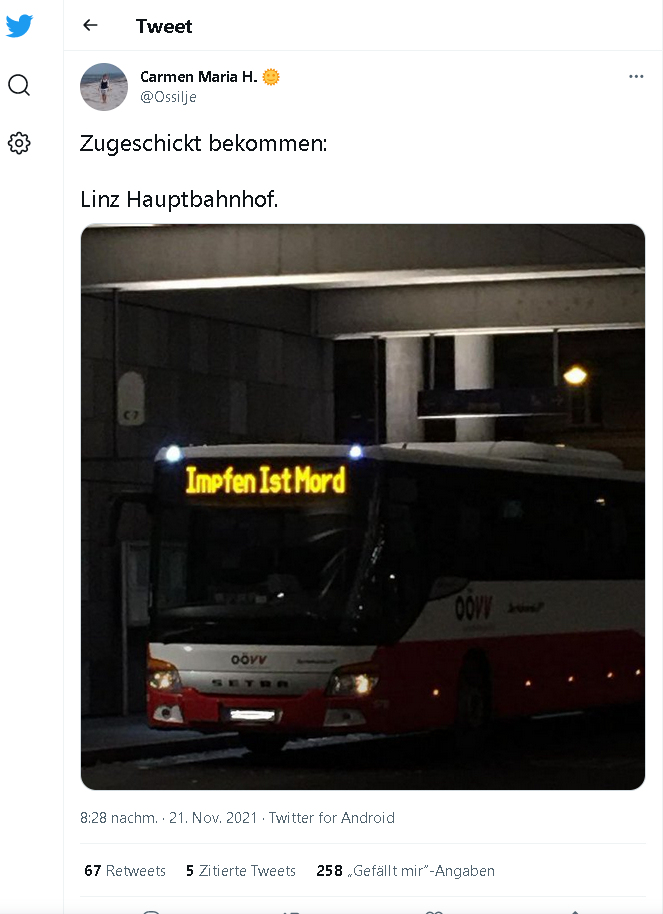Click the sun emoji next to the name

coord(271,77)
